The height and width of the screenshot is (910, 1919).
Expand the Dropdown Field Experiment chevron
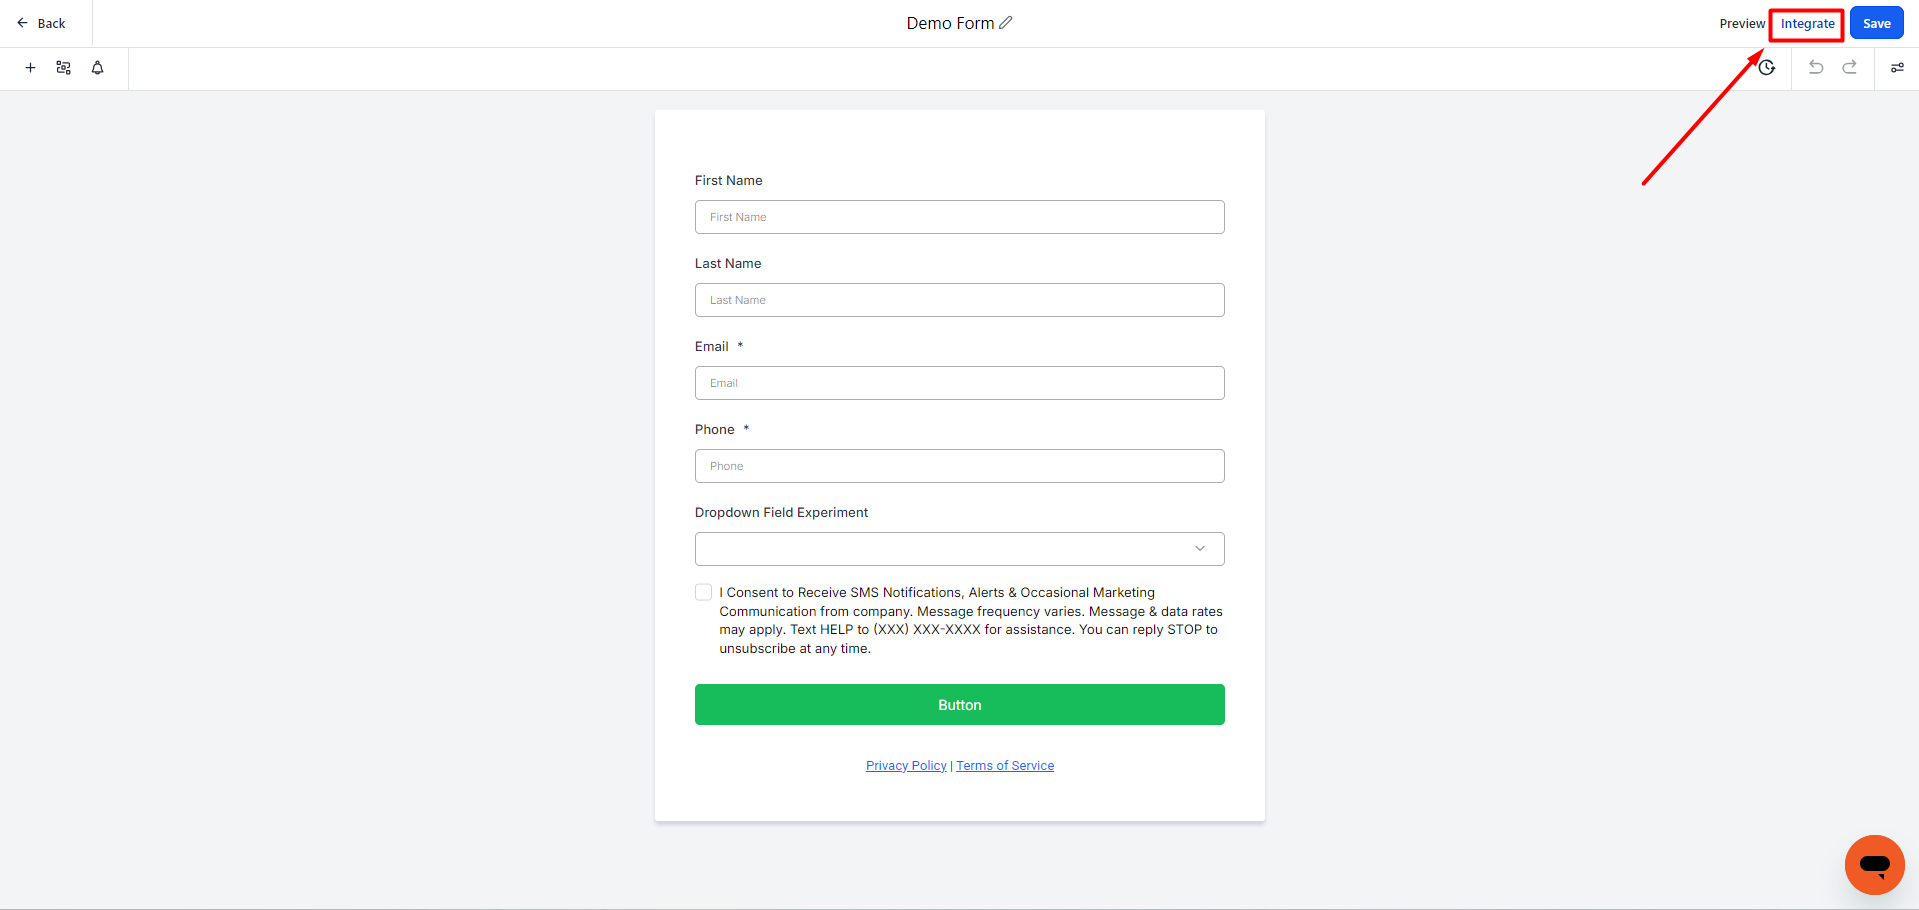1200,549
